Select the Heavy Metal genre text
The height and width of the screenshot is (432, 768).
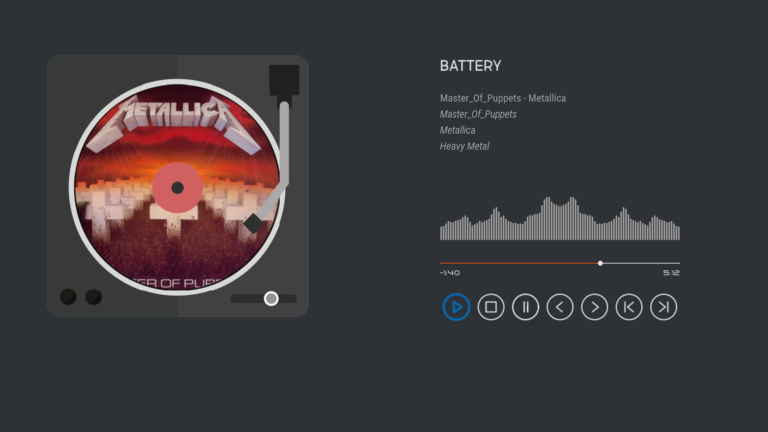pyautogui.click(x=464, y=146)
